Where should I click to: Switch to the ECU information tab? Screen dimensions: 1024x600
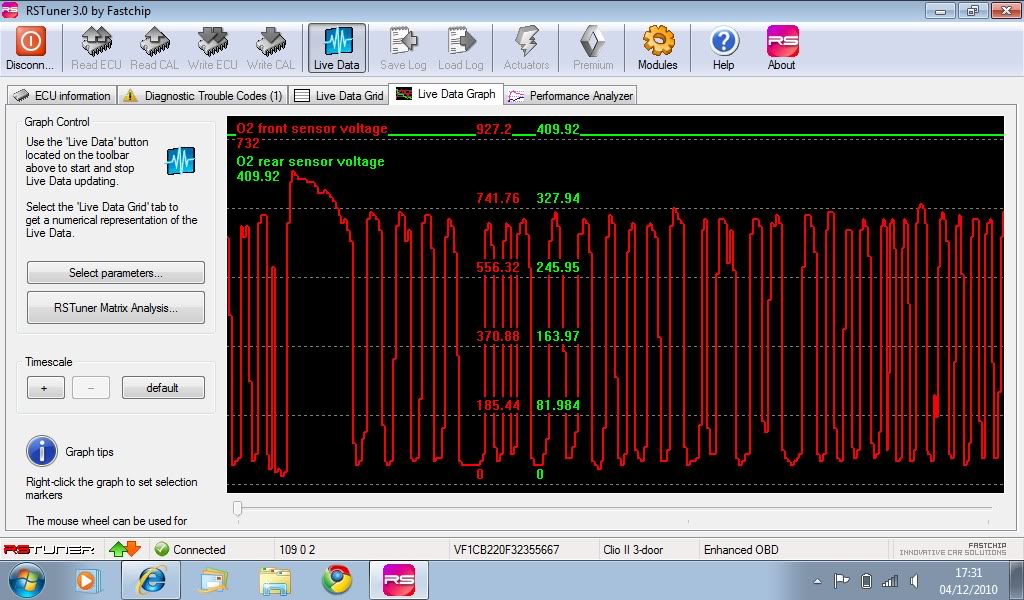(x=62, y=96)
